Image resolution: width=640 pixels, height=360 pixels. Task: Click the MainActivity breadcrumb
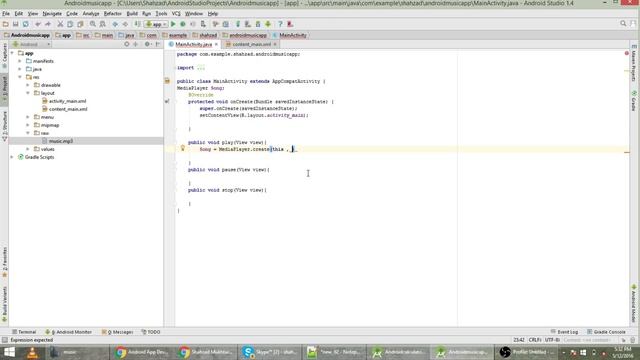(289, 35)
